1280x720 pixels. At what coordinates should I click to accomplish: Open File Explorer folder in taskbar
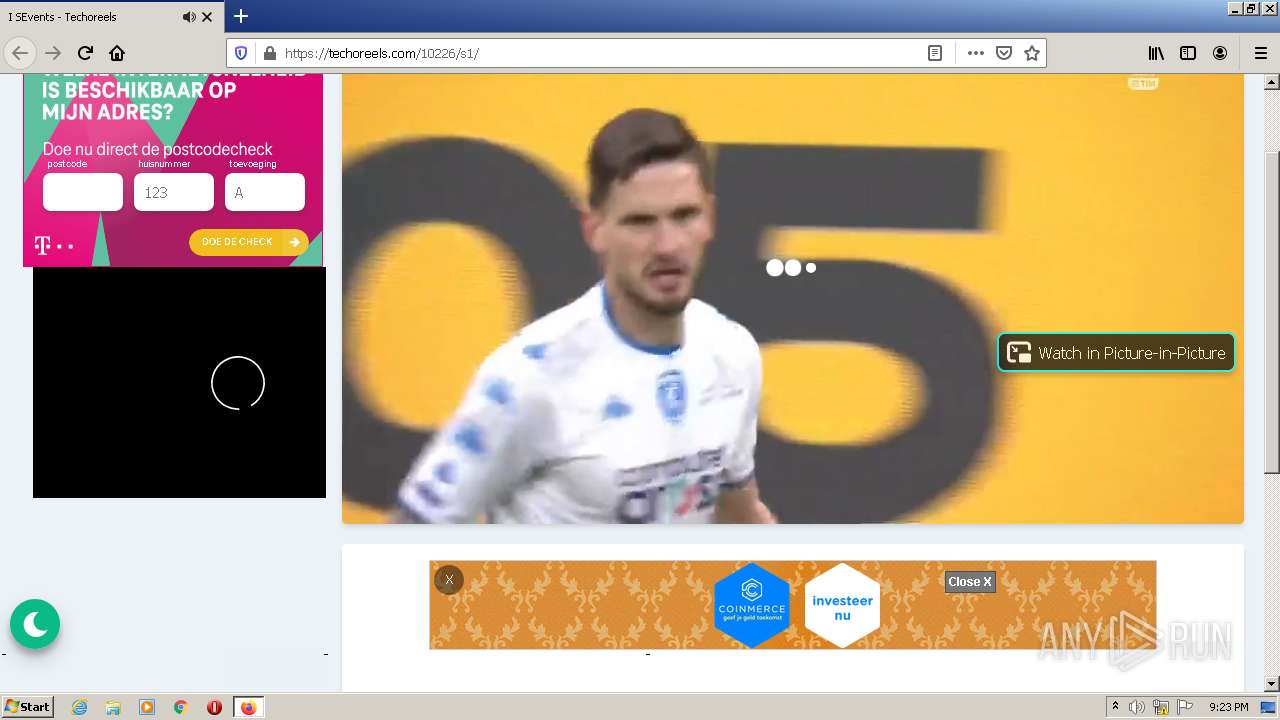tap(113, 707)
